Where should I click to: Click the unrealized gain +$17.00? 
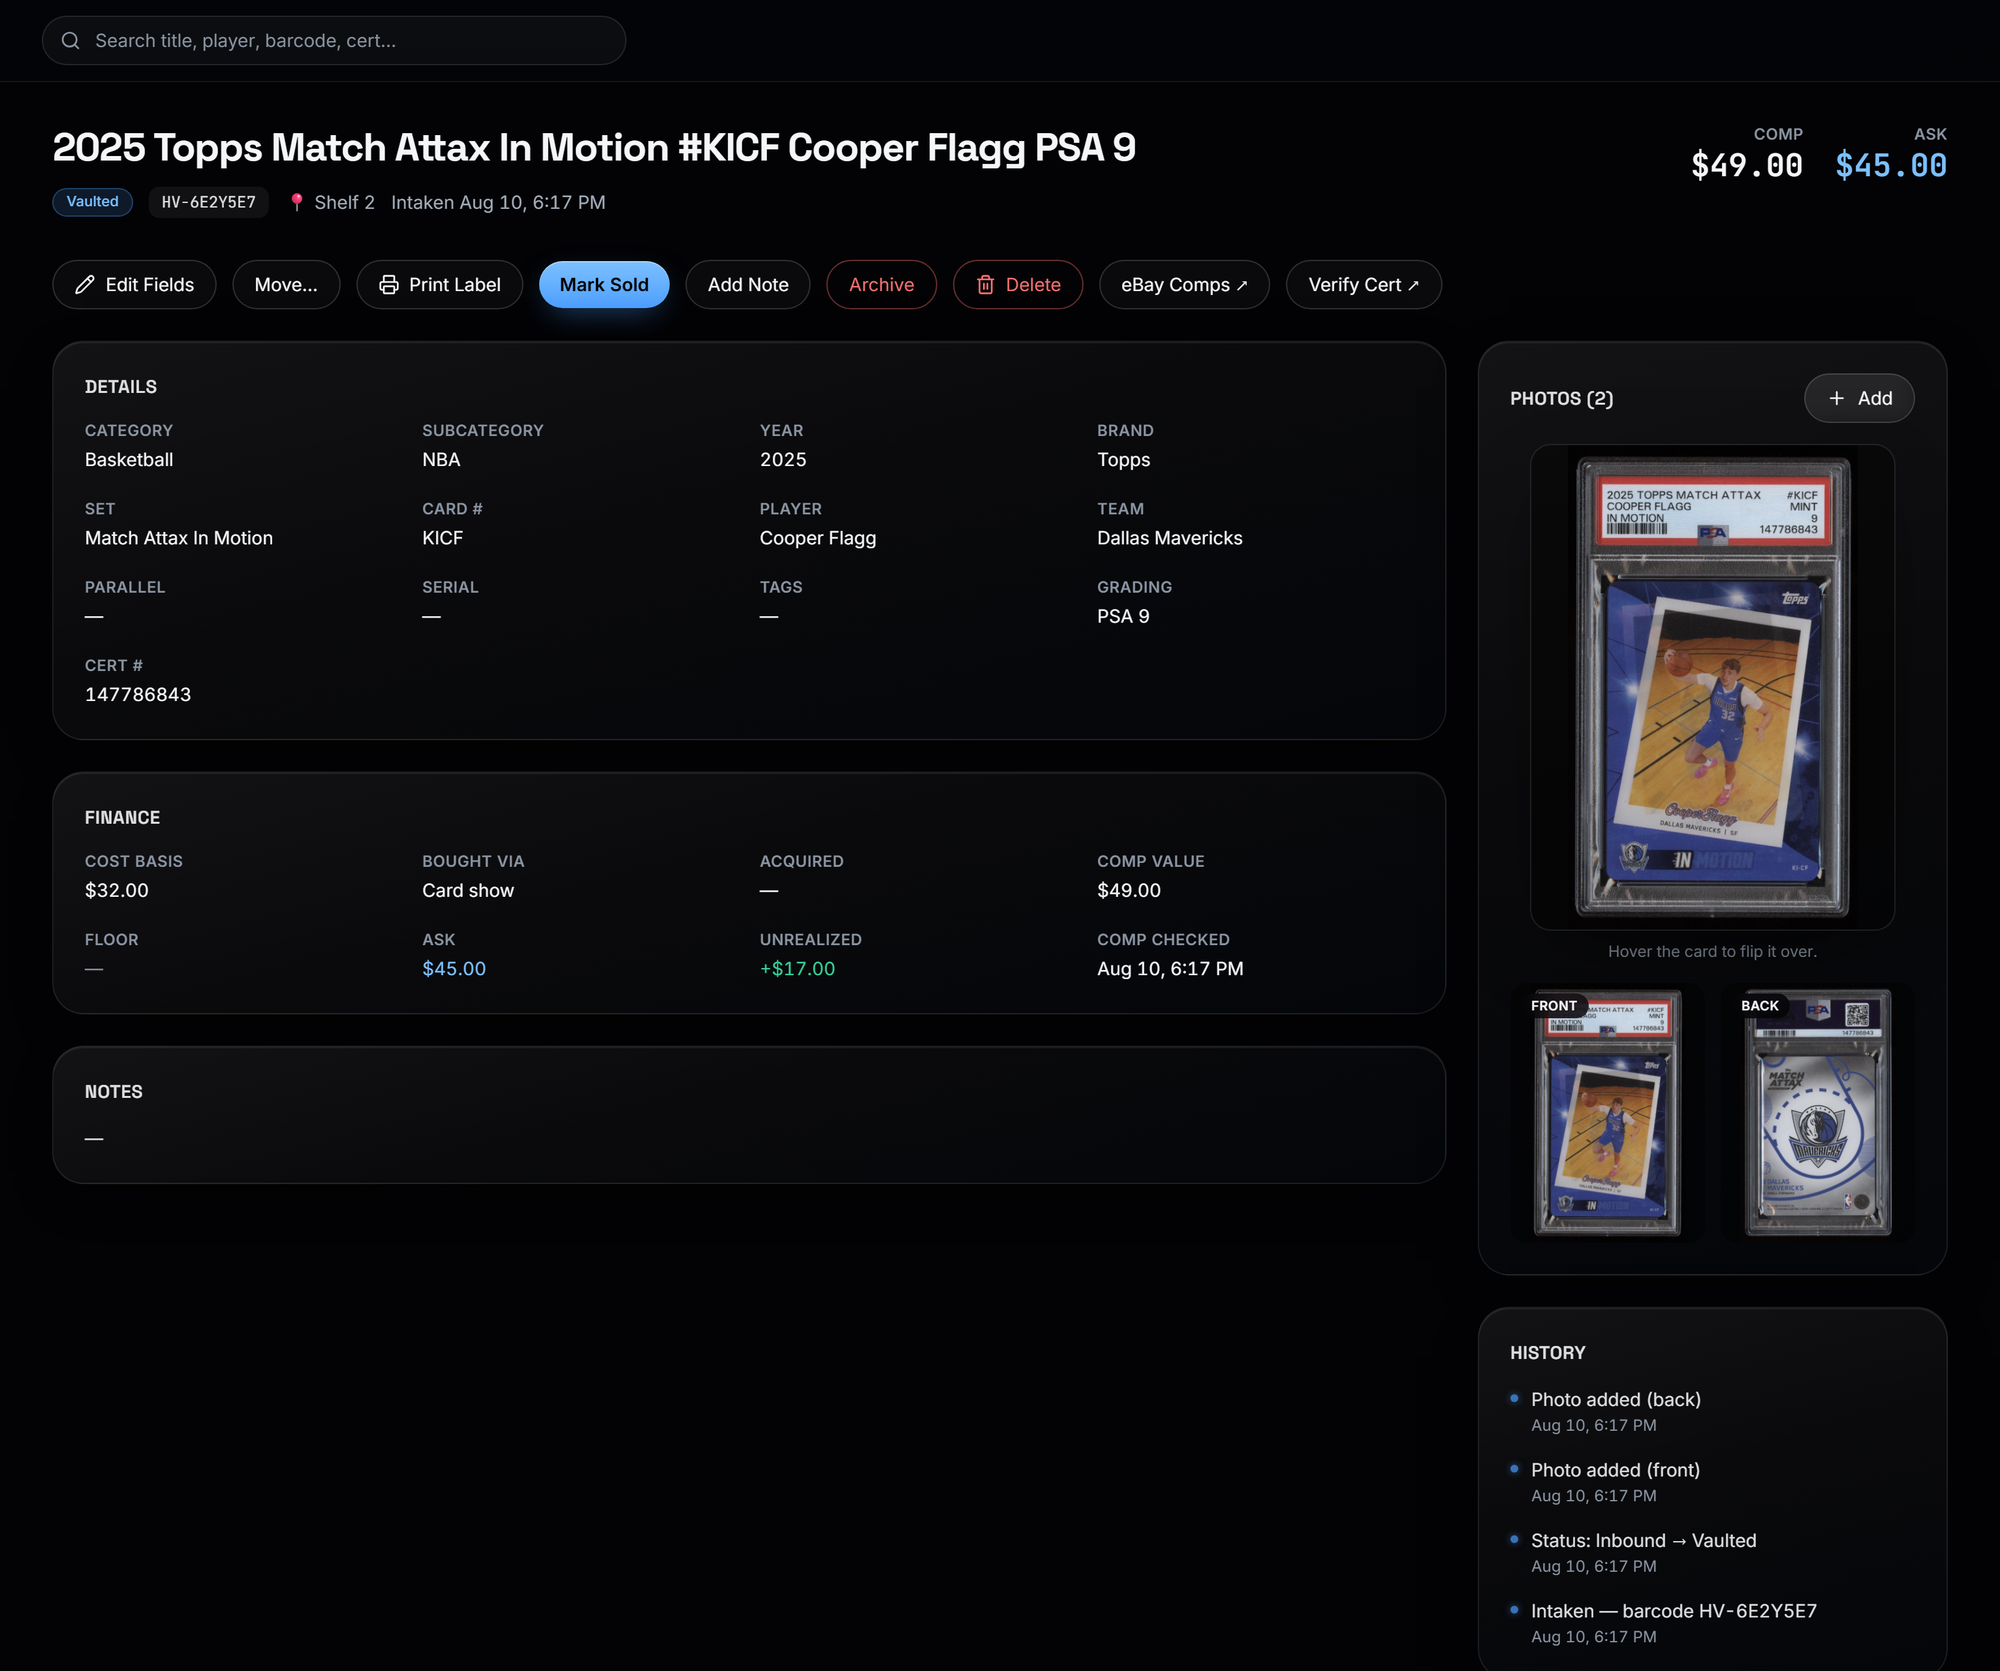point(797,968)
